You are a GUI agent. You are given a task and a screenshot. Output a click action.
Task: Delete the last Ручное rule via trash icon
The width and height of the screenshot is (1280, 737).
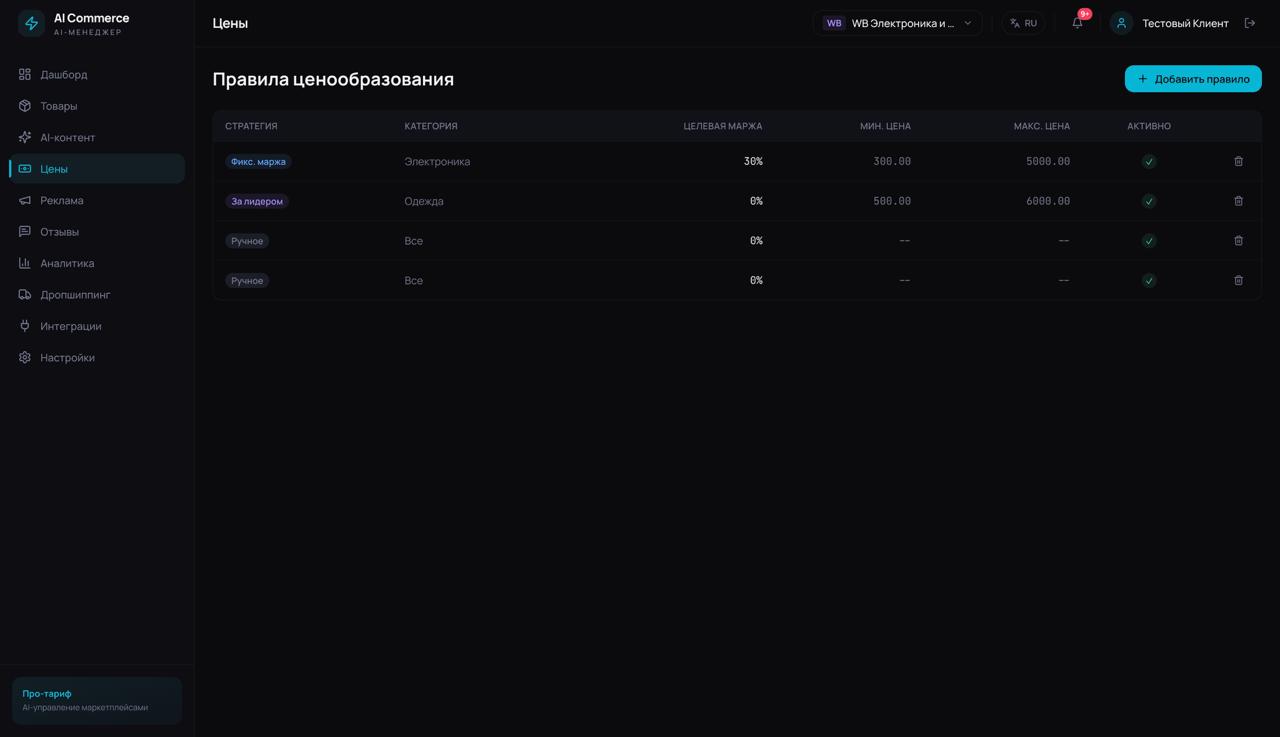pyautogui.click(x=1238, y=281)
